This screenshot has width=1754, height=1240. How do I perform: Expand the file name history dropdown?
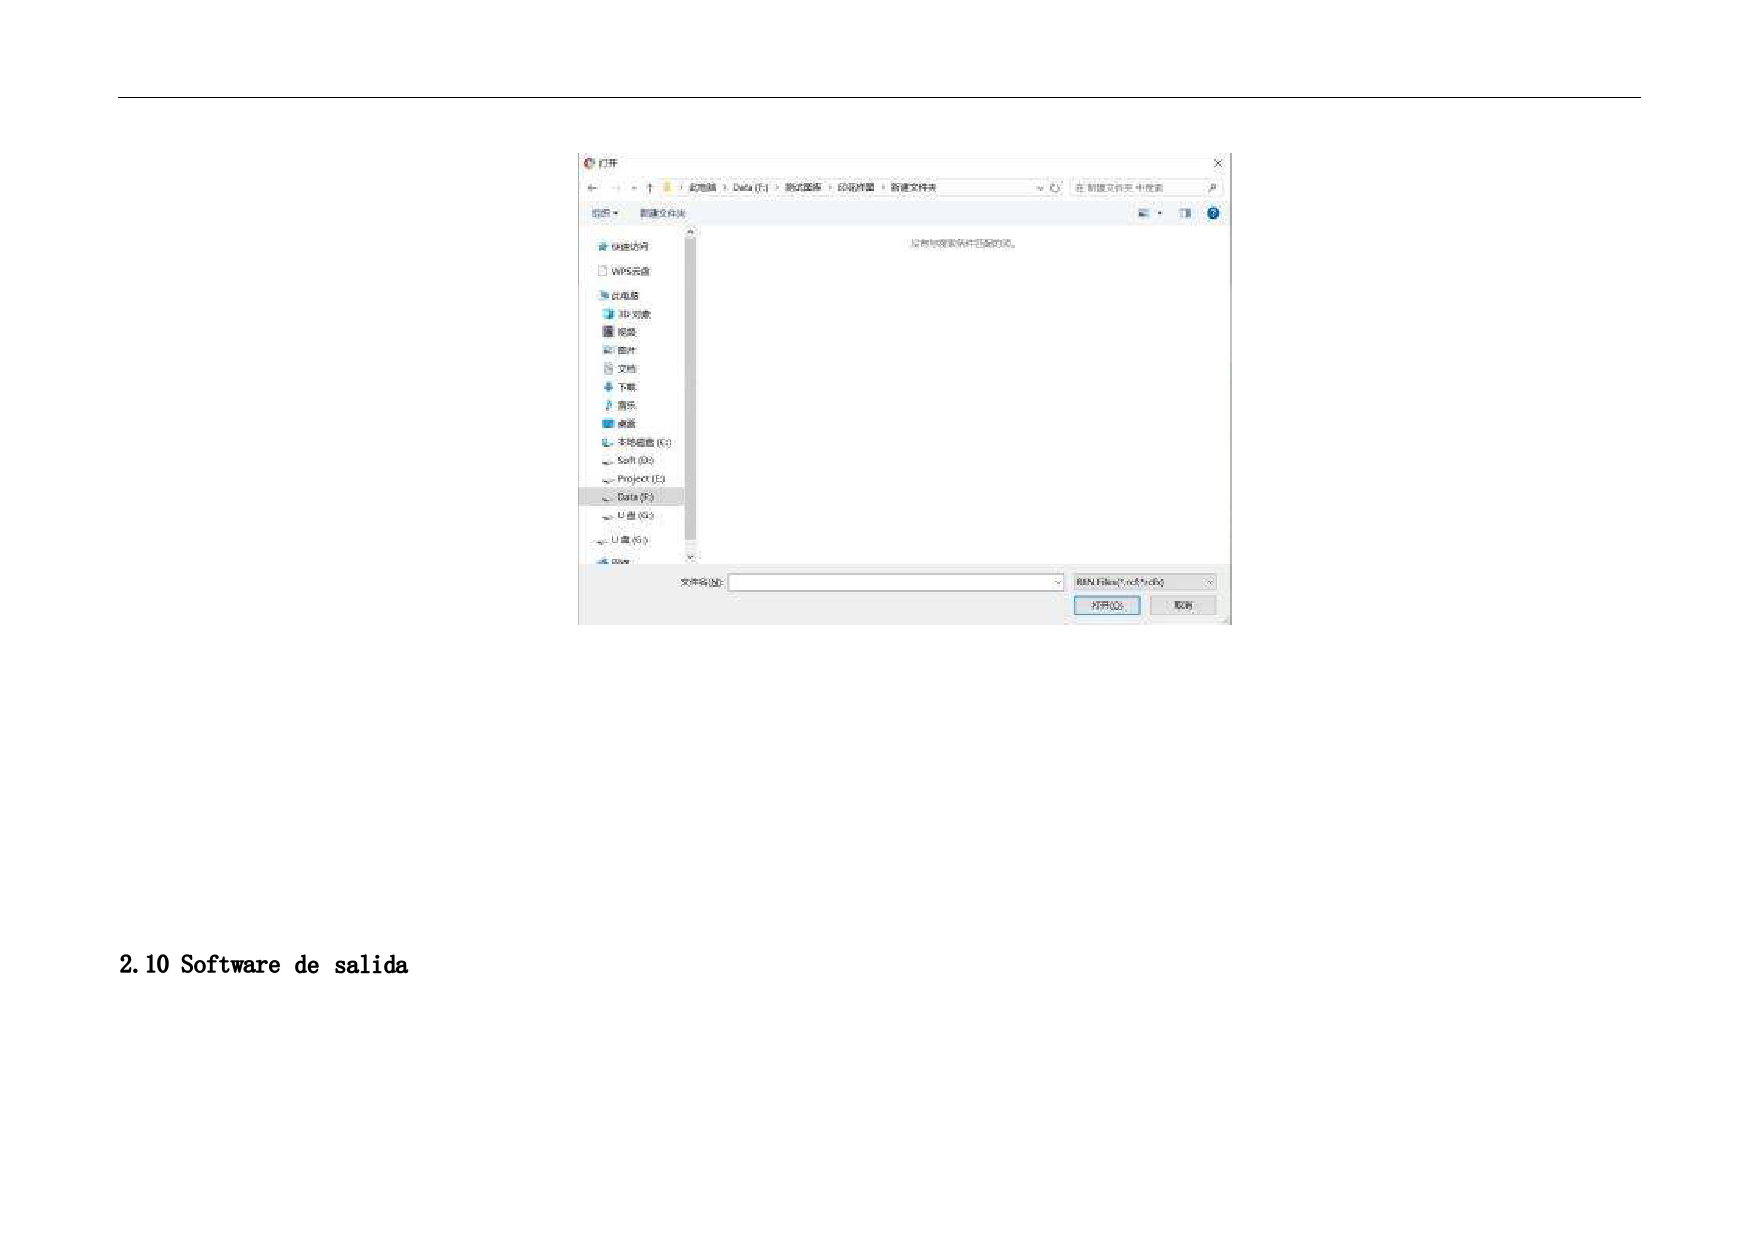point(1057,582)
